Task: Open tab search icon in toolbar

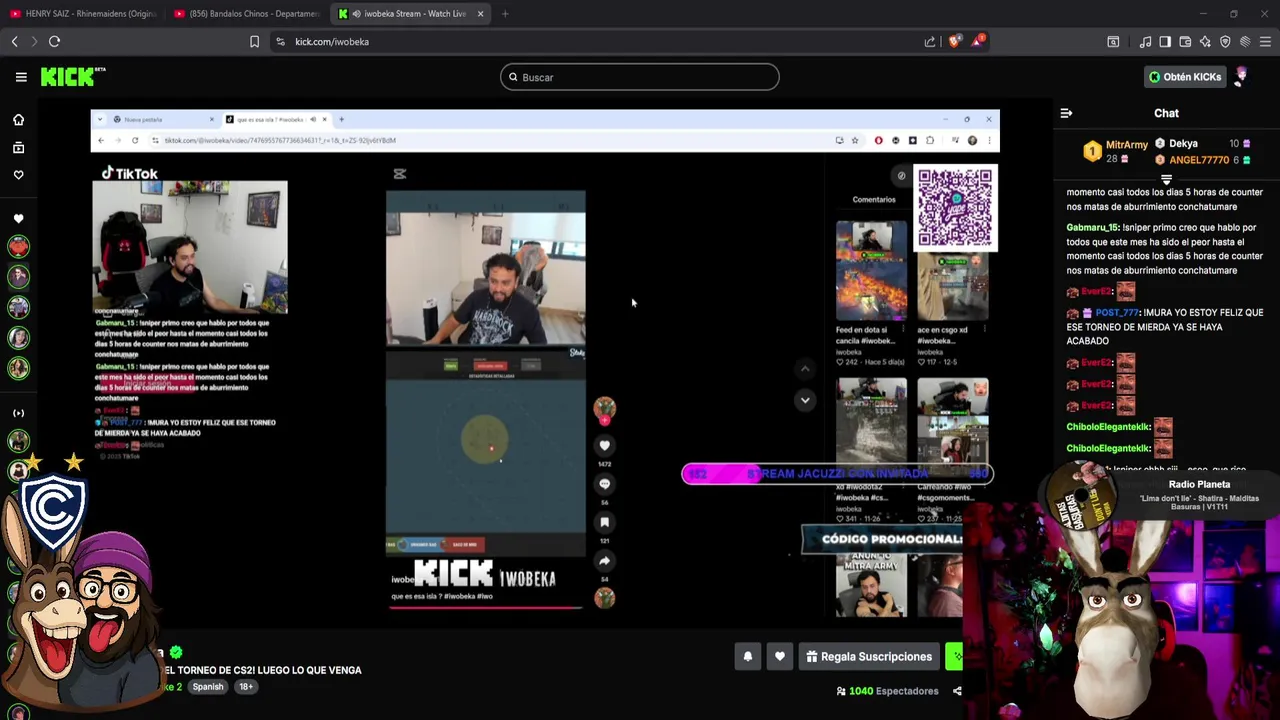Action: coord(1113,41)
